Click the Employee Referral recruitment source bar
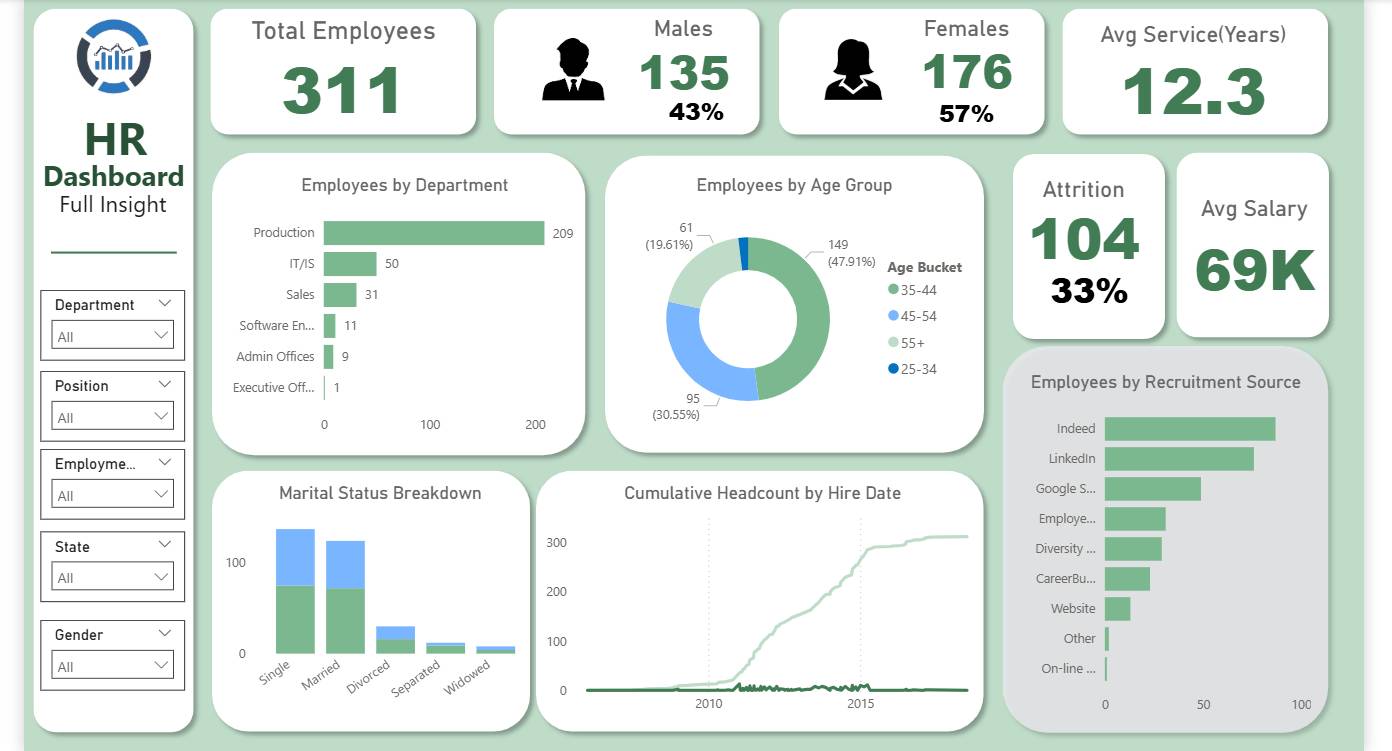The height and width of the screenshot is (751, 1392). pos(1135,519)
